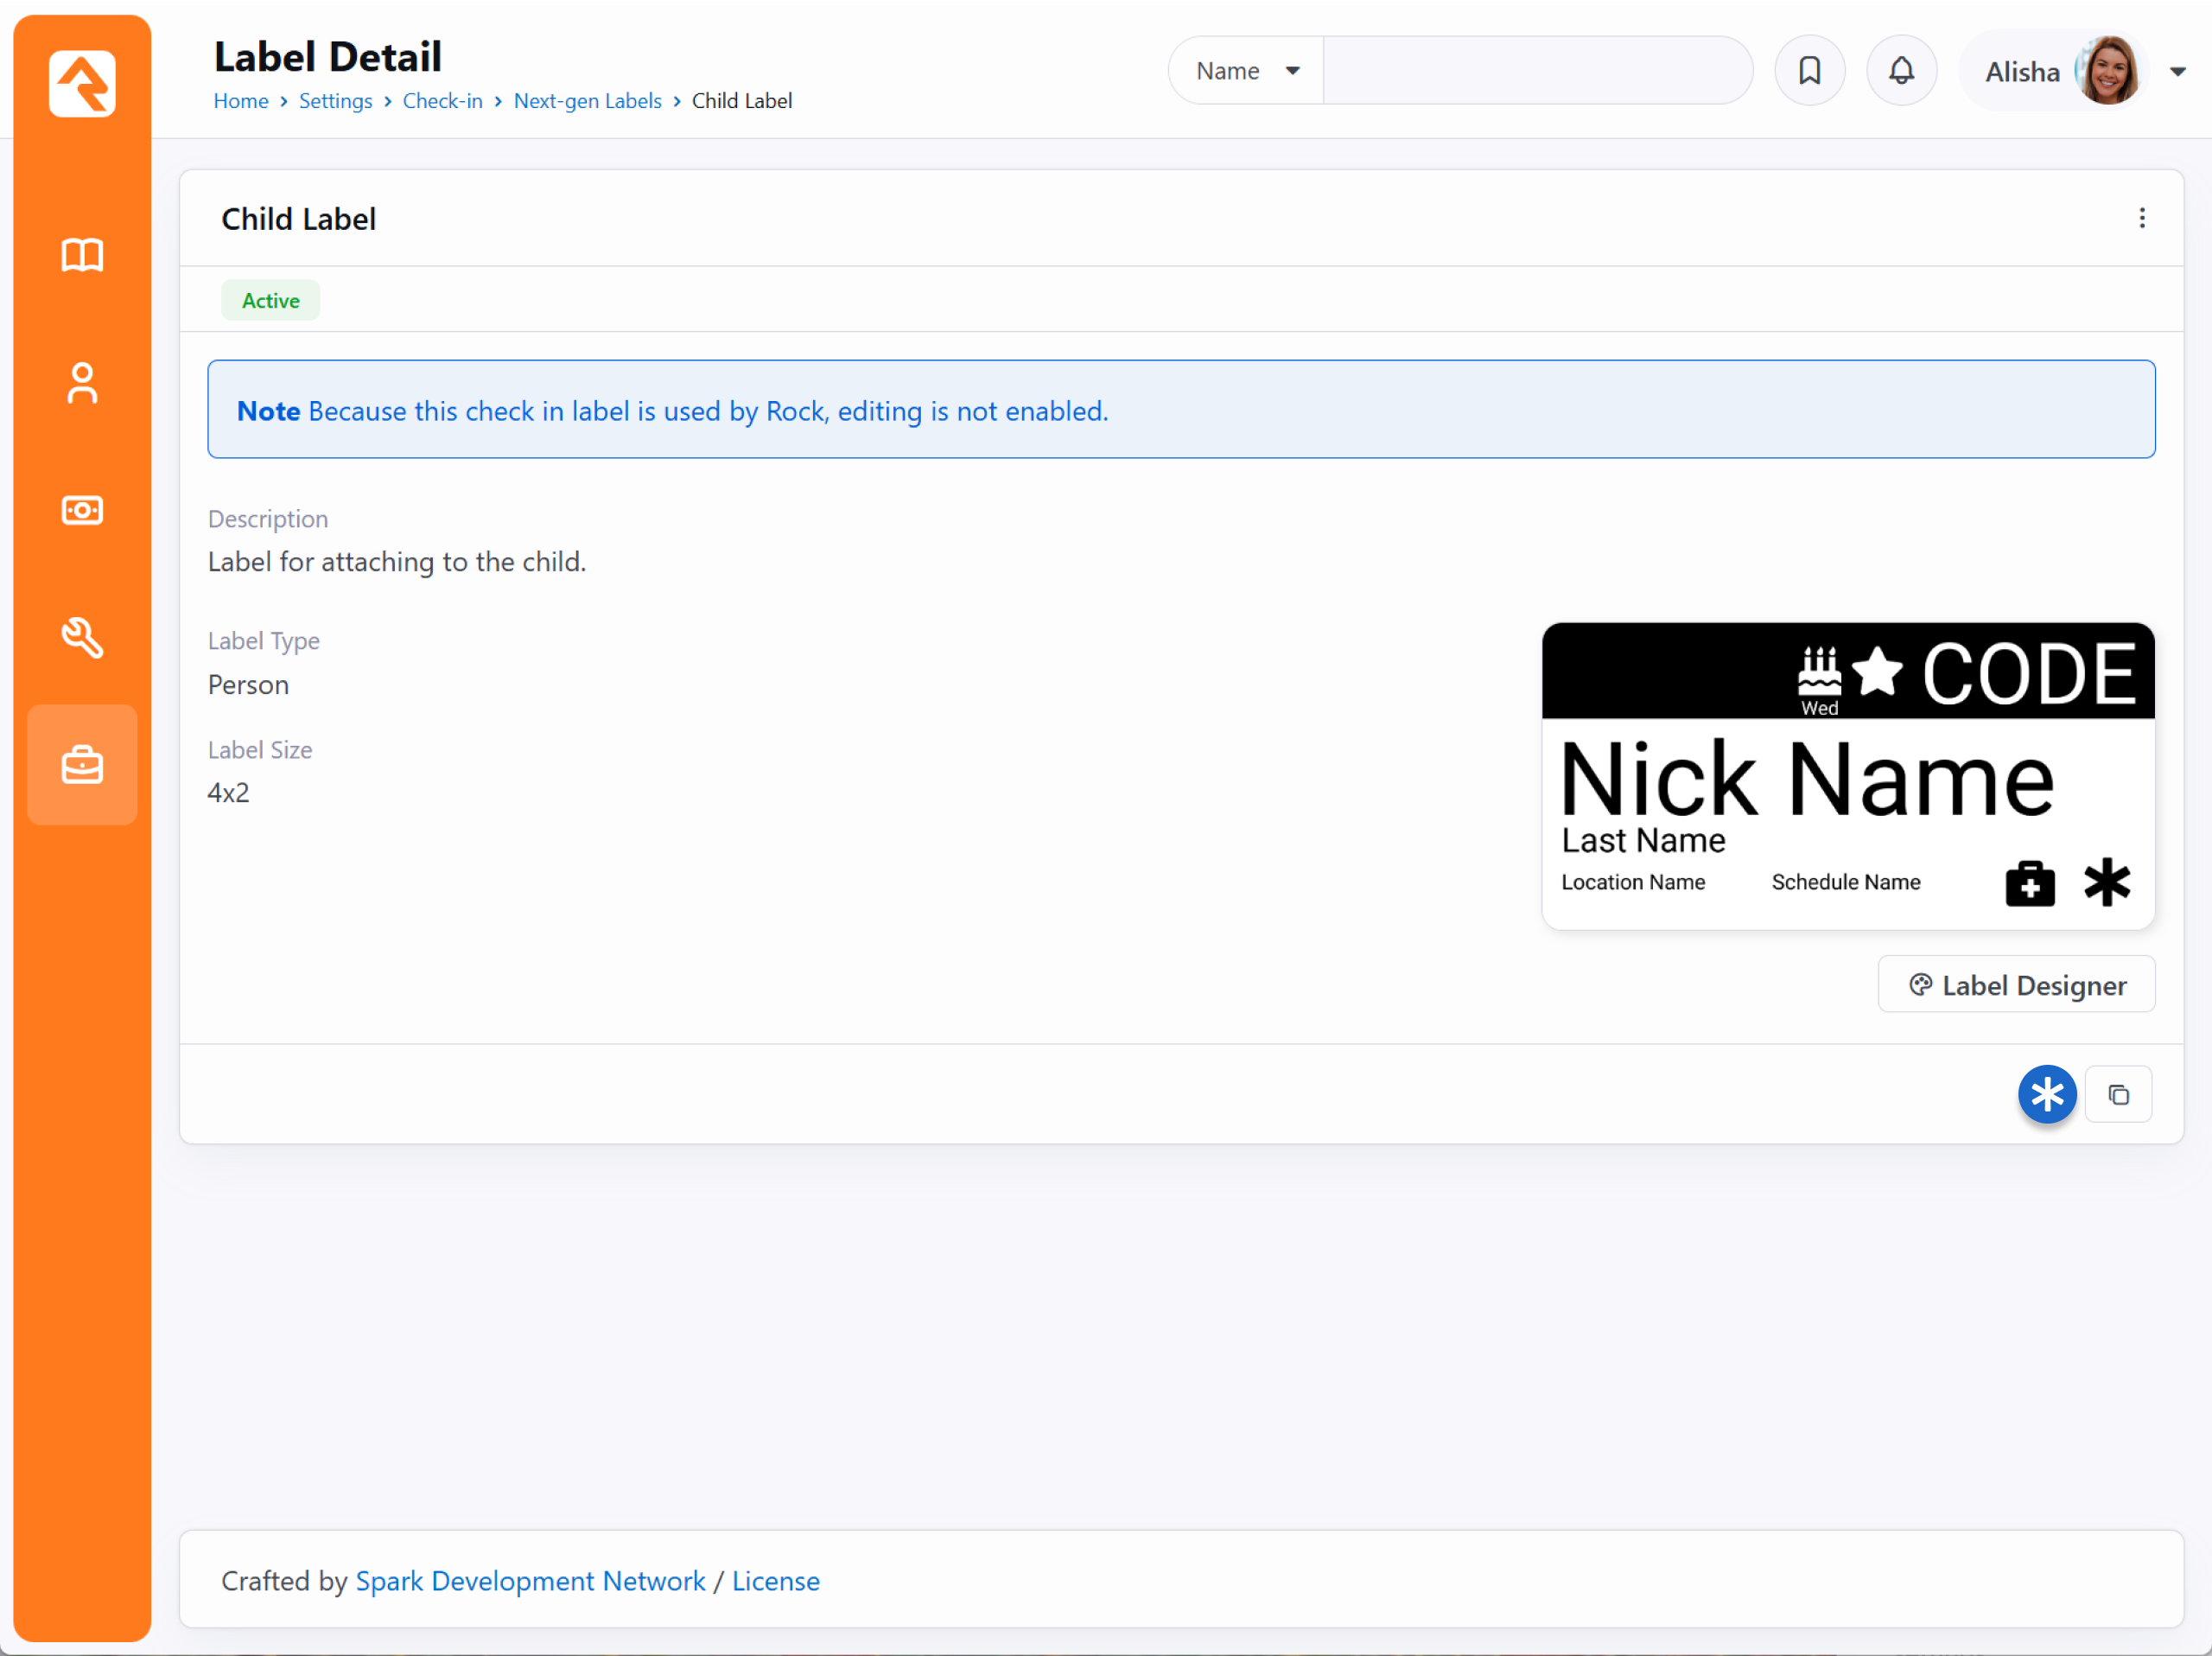This screenshot has height=1656, width=2212.
Task: Open the Admin briefcase icon in the sidebar
Action: tap(82, 765)
